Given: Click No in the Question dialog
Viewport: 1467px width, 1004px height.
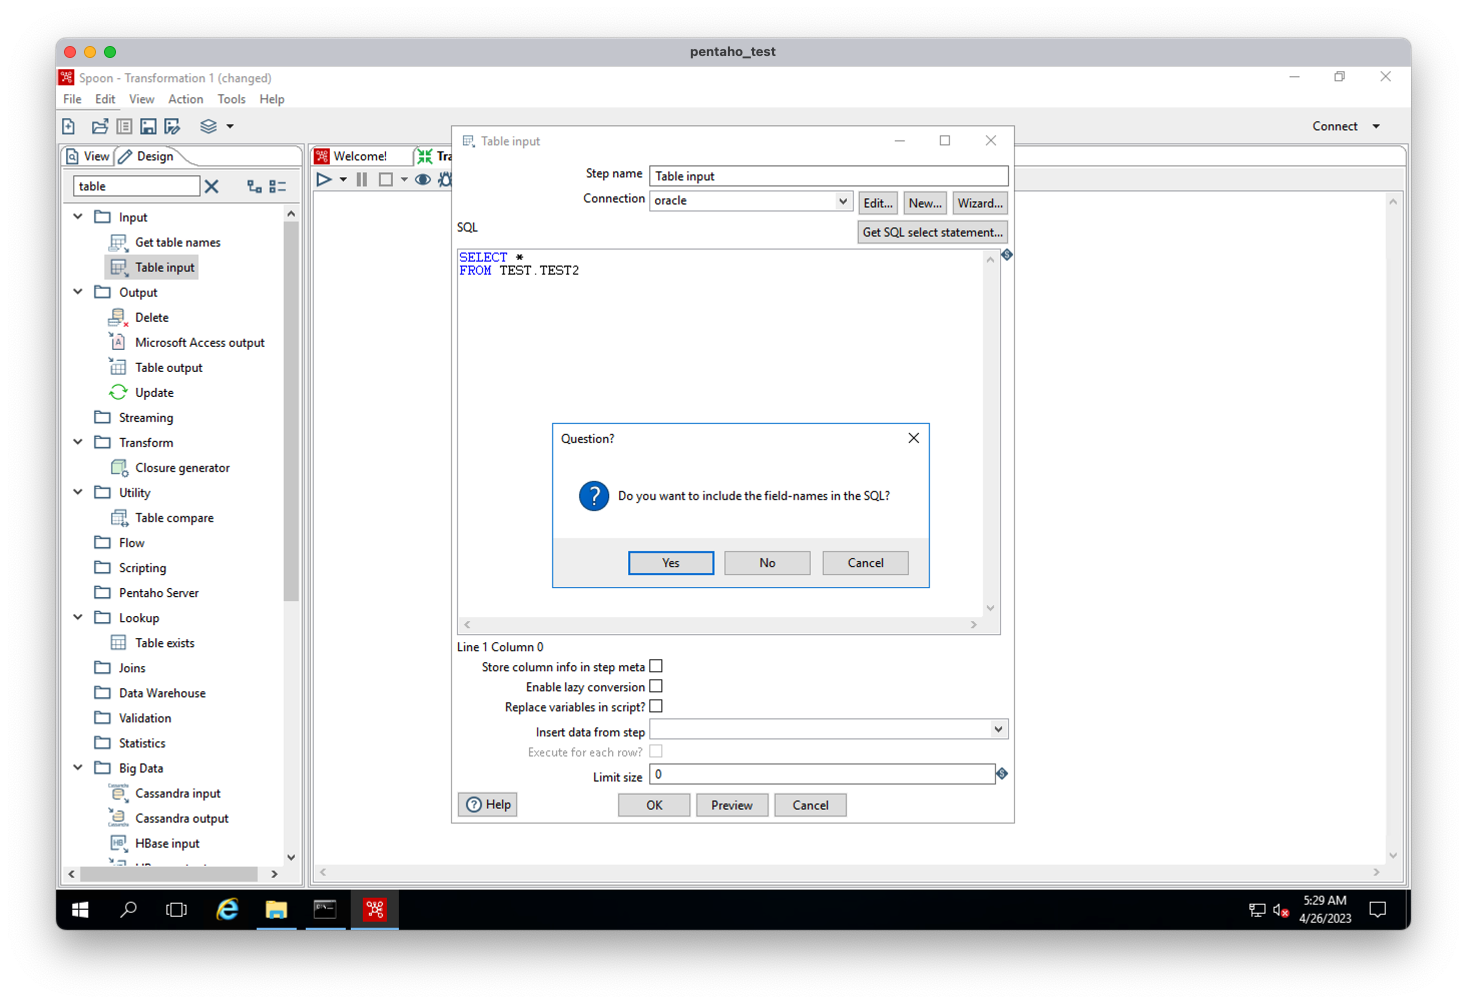Looking at the screenshot, I should (x=767, y=563).
